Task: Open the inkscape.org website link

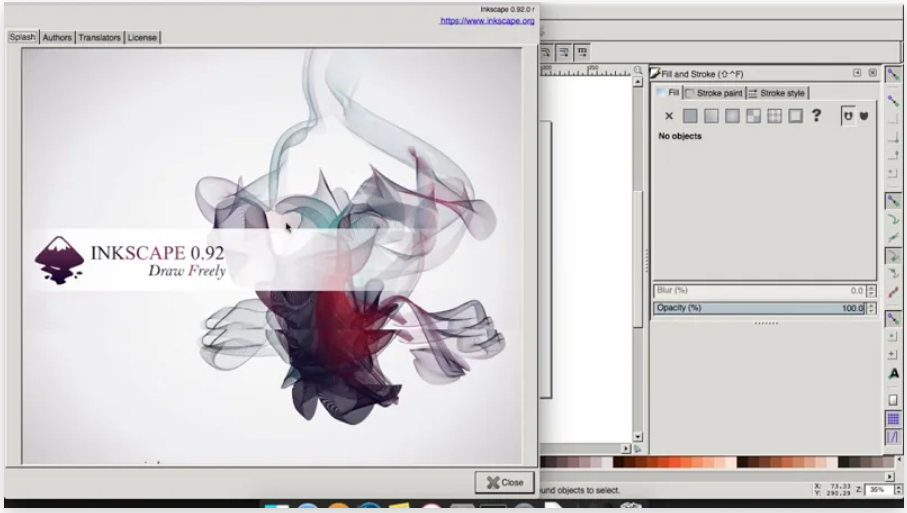Action: (x=487, y=21)
